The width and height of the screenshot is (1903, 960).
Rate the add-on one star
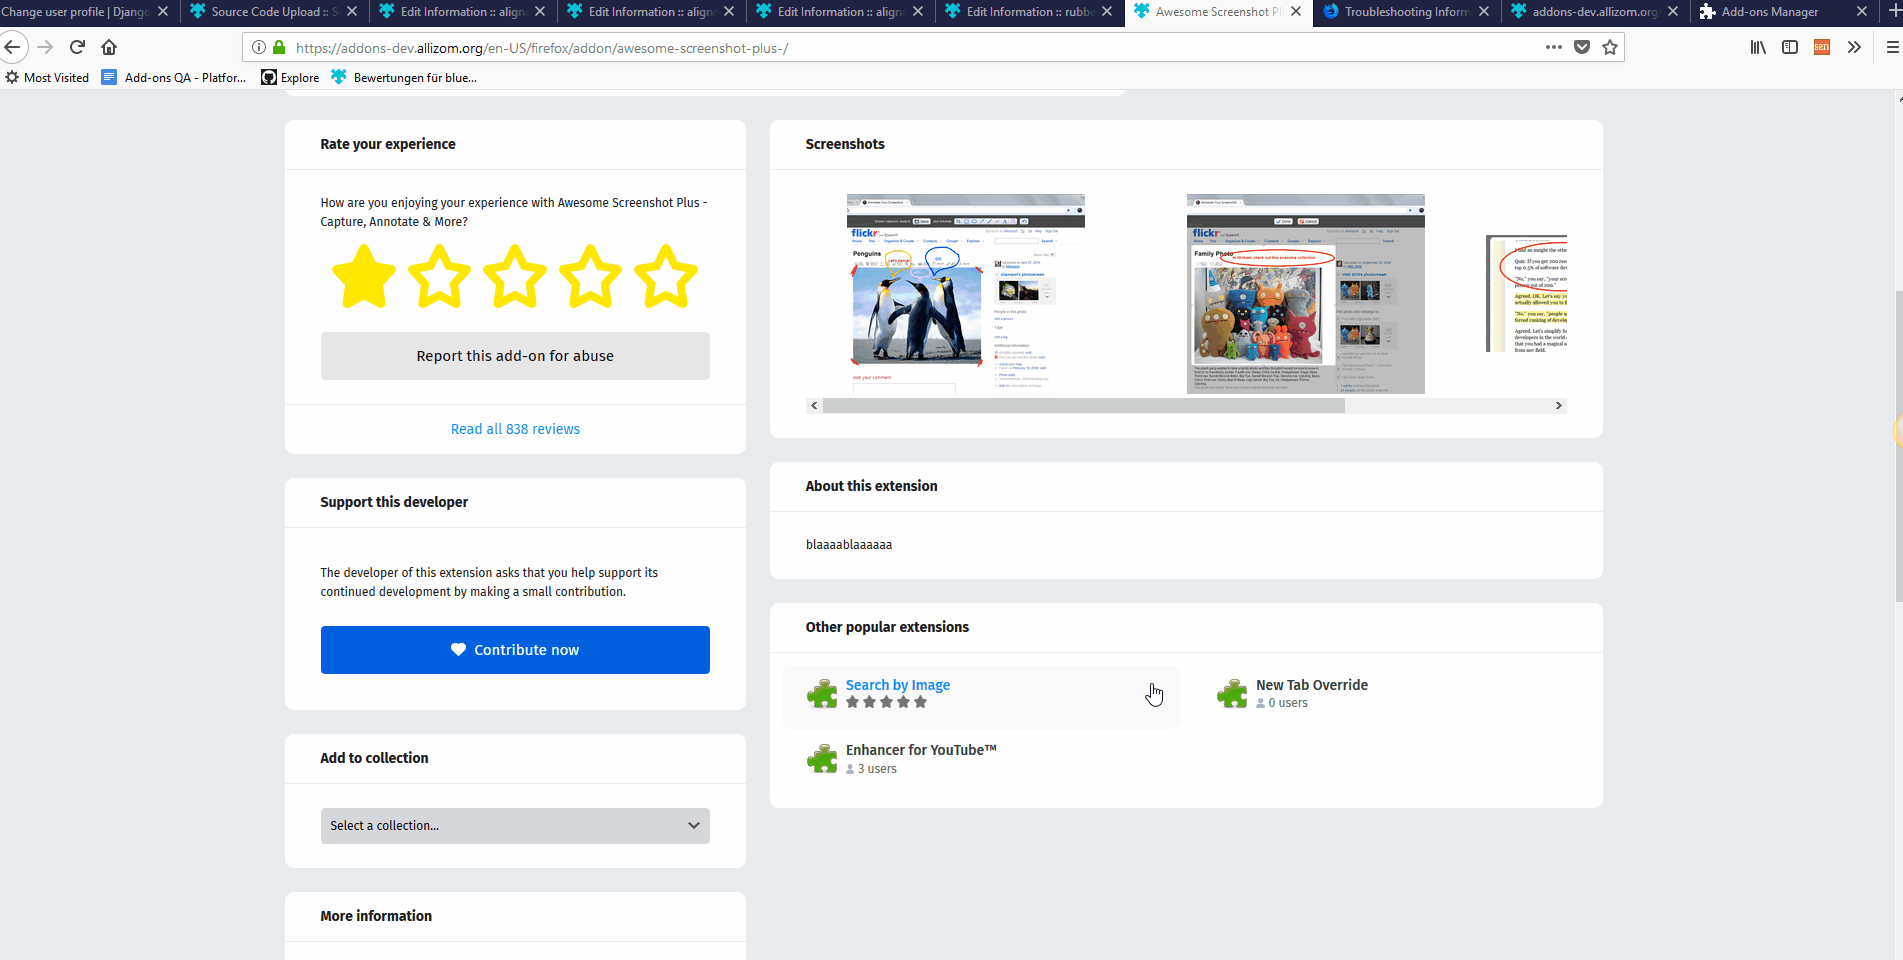363,277
